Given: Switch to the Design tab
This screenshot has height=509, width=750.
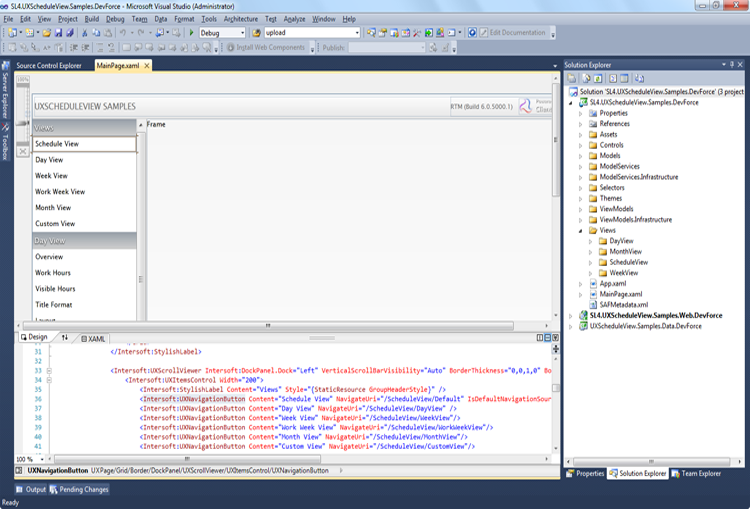Looking at the screenshot, I should point(34,337).
